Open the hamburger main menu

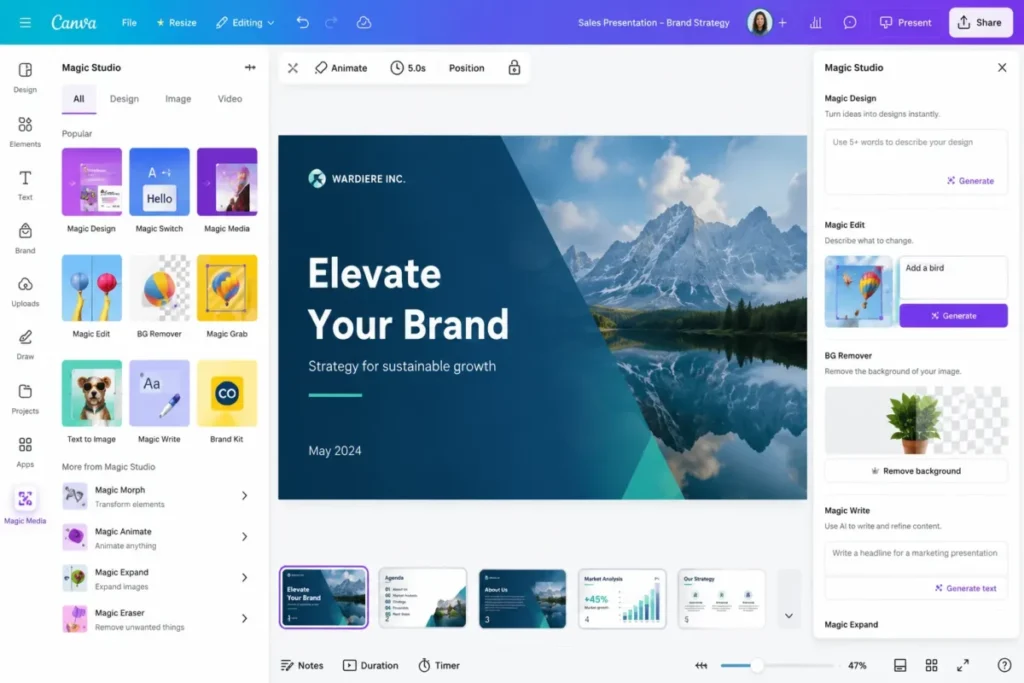pyautogui.click(x=25, y=23)
